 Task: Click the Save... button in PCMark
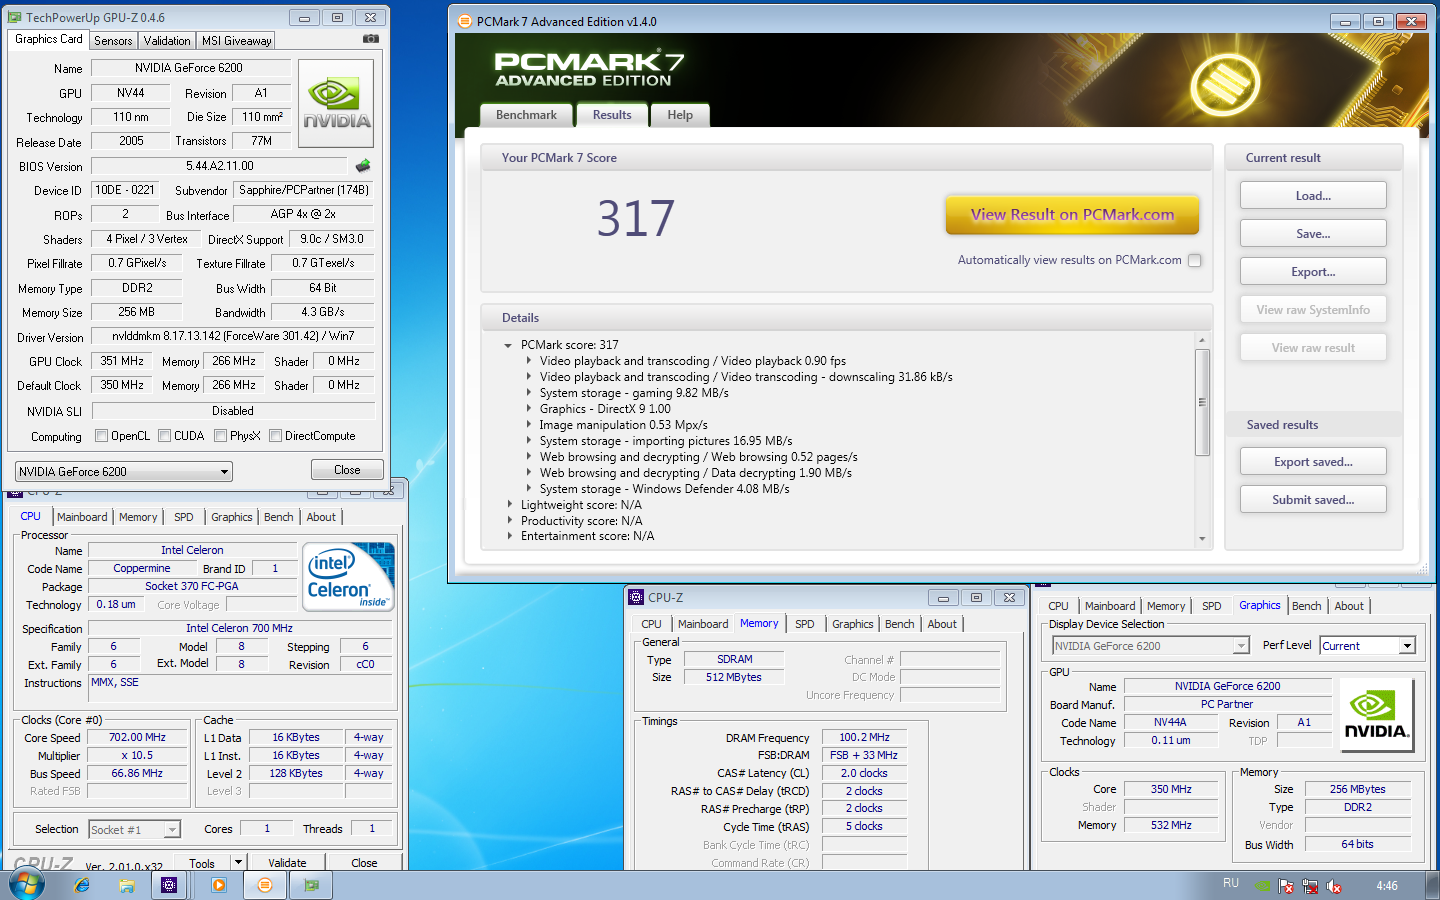pyautogui.click(x=1313, y=234)
